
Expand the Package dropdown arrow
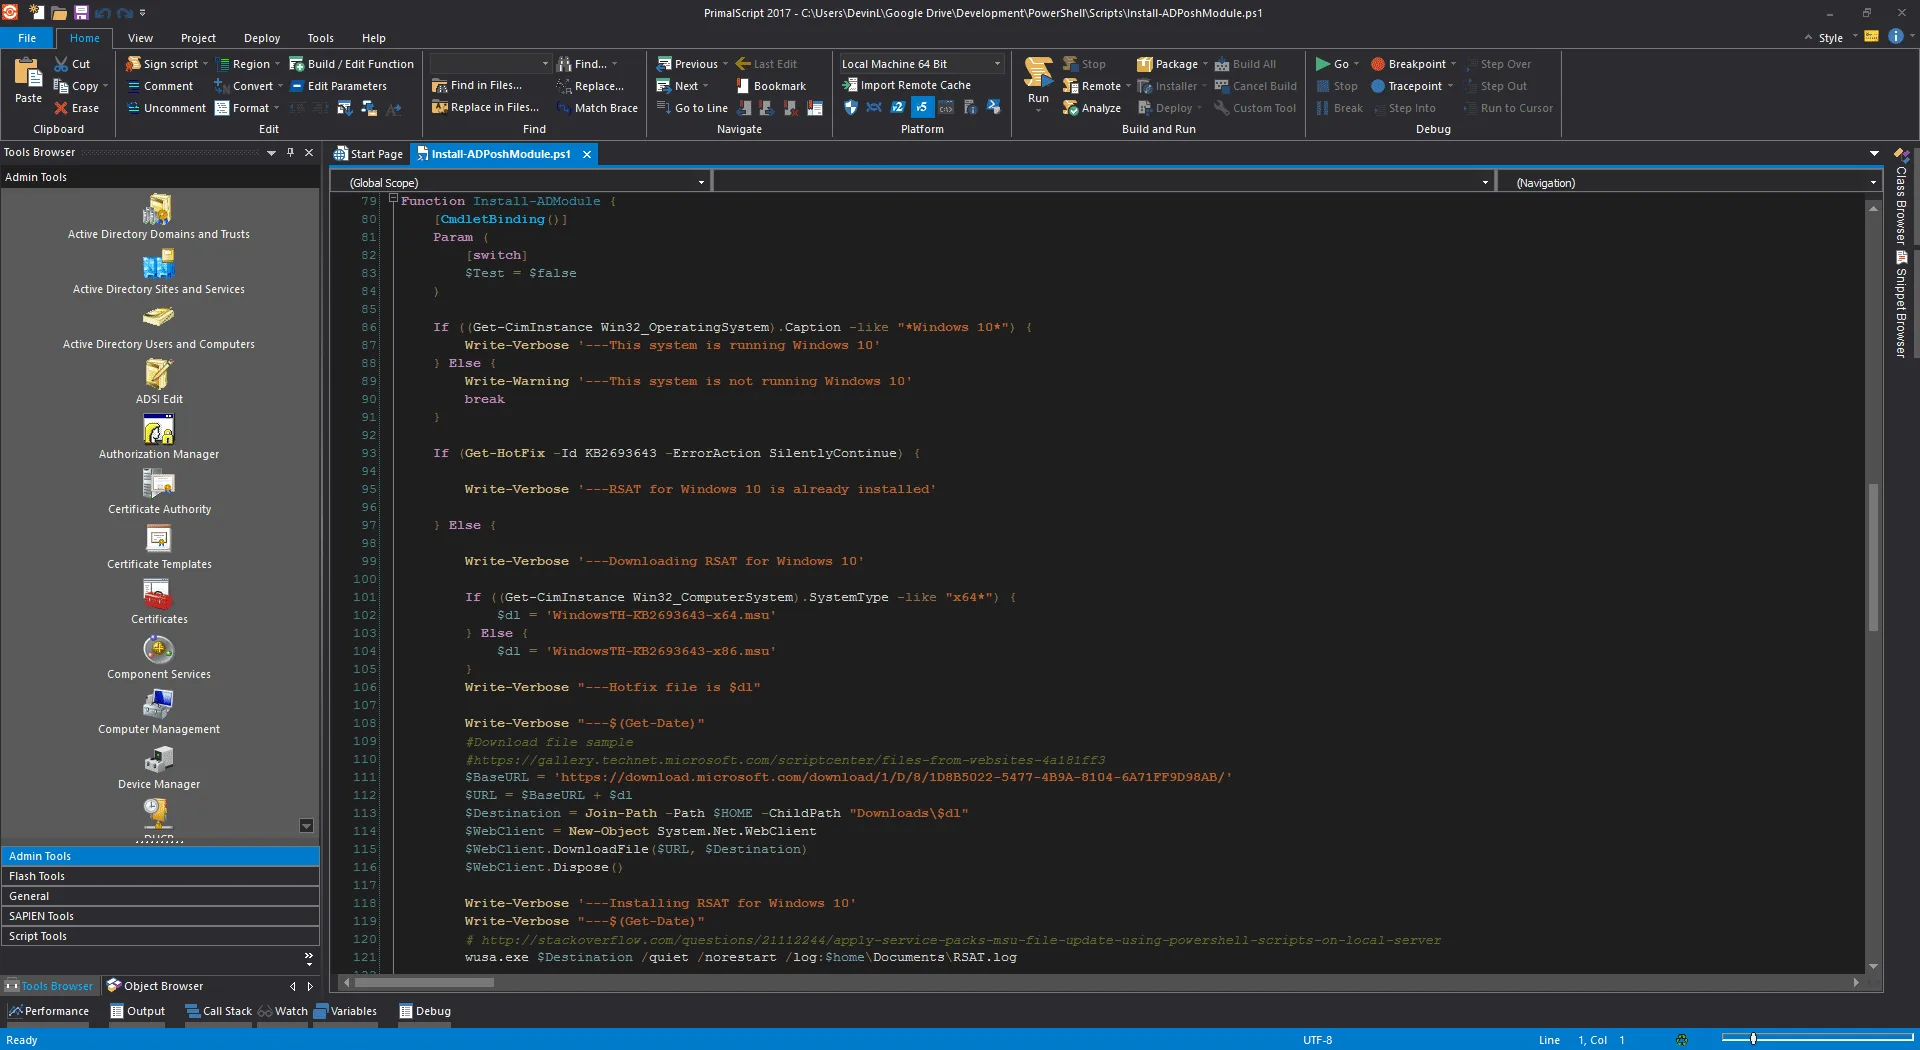pos(1205,64)
